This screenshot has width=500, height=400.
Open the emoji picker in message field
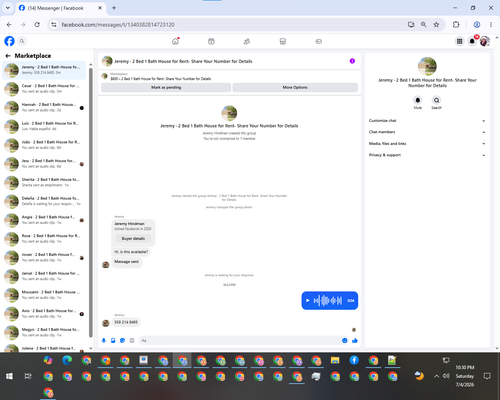345,340
